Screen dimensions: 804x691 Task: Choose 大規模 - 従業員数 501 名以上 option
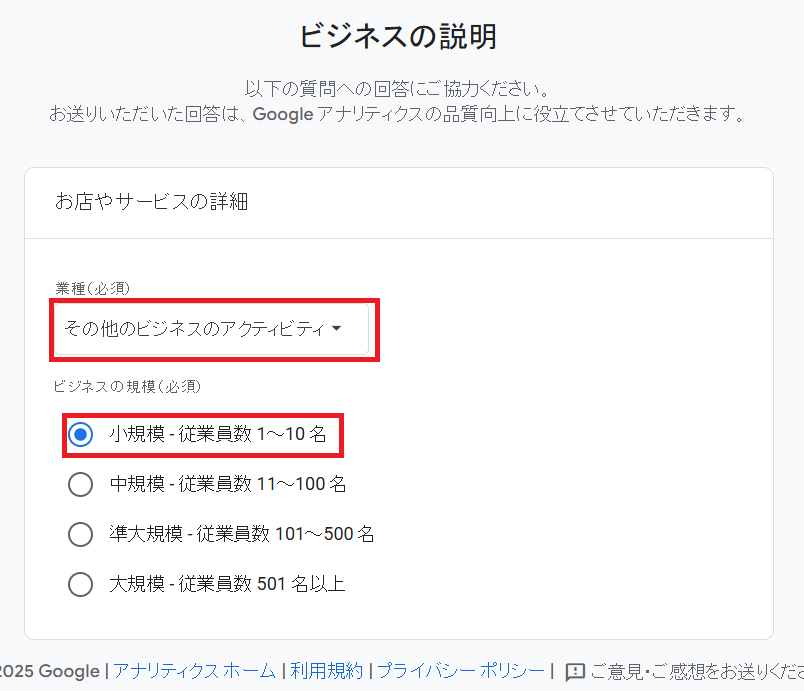coord(81,584)
